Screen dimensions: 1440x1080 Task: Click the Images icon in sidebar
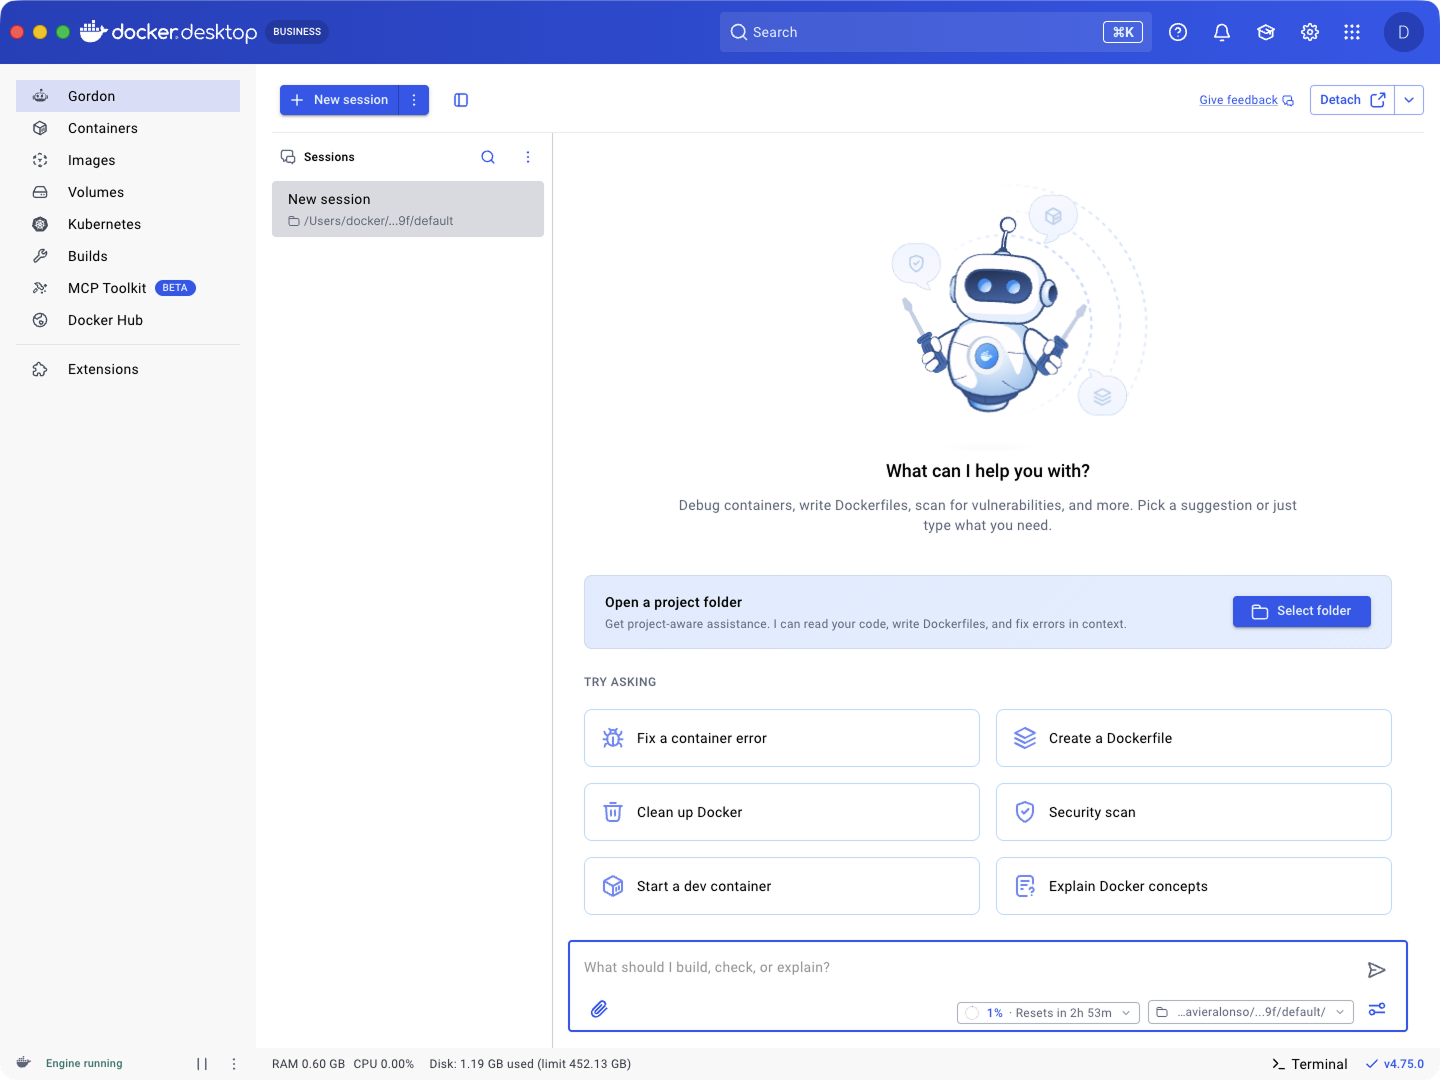[x=40, y=160]
